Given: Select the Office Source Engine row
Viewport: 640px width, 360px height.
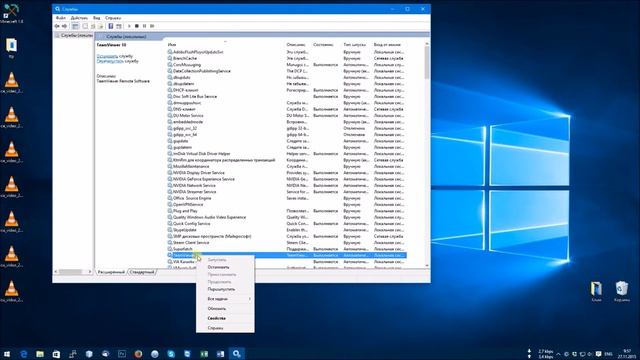Looking at the screenshot, I should tap(287, 198).
